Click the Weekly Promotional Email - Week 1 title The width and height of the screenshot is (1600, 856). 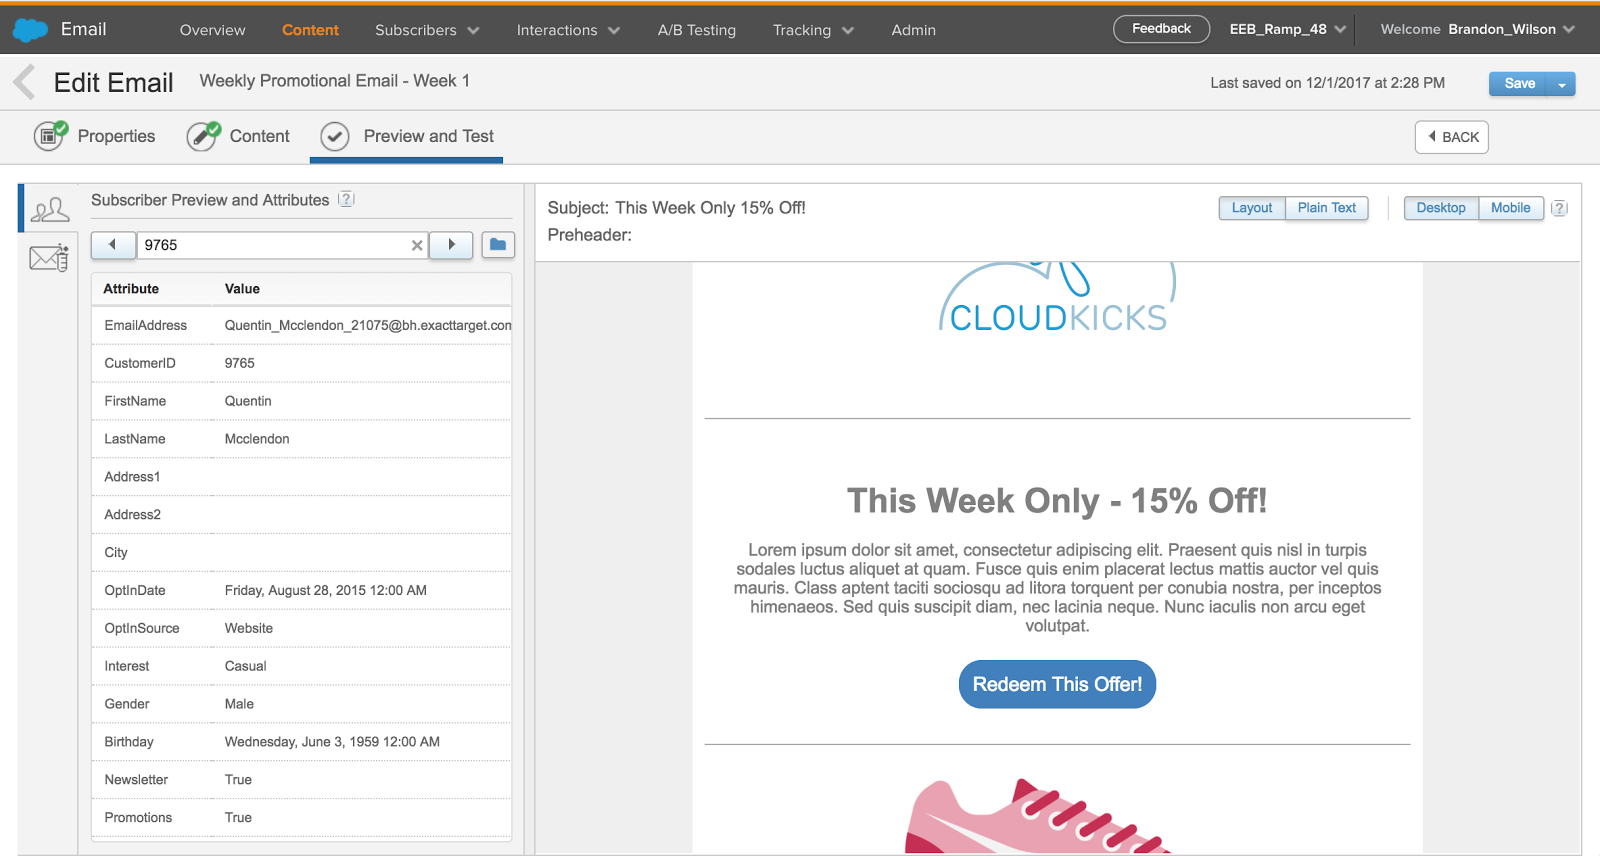pos(334,81)
